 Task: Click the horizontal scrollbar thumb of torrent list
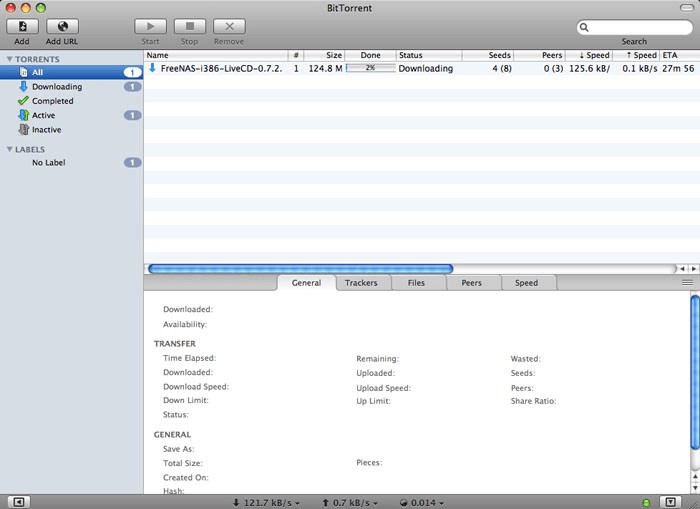pyautogui.click(x=300, y=268)
